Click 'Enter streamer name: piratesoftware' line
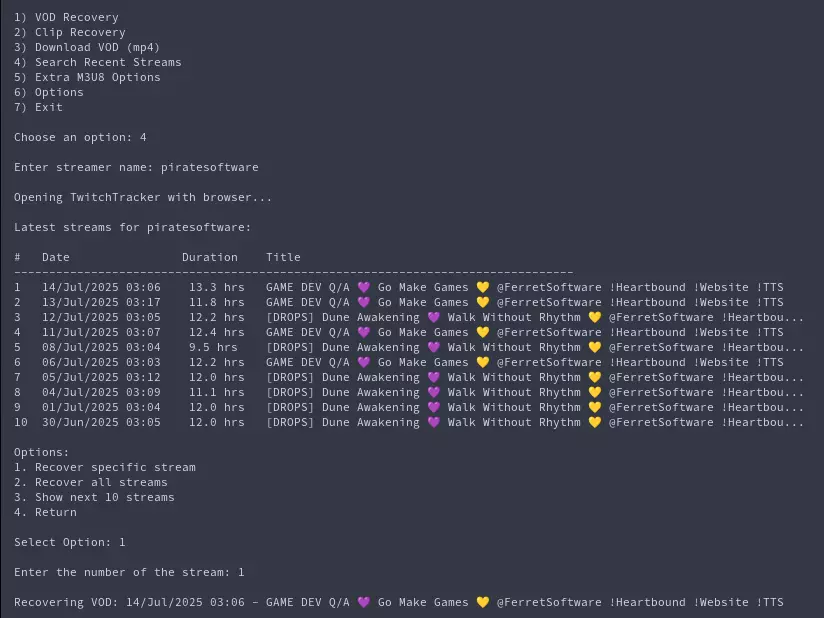This screenshot has width=824, height=618. [x=136, y=168]
